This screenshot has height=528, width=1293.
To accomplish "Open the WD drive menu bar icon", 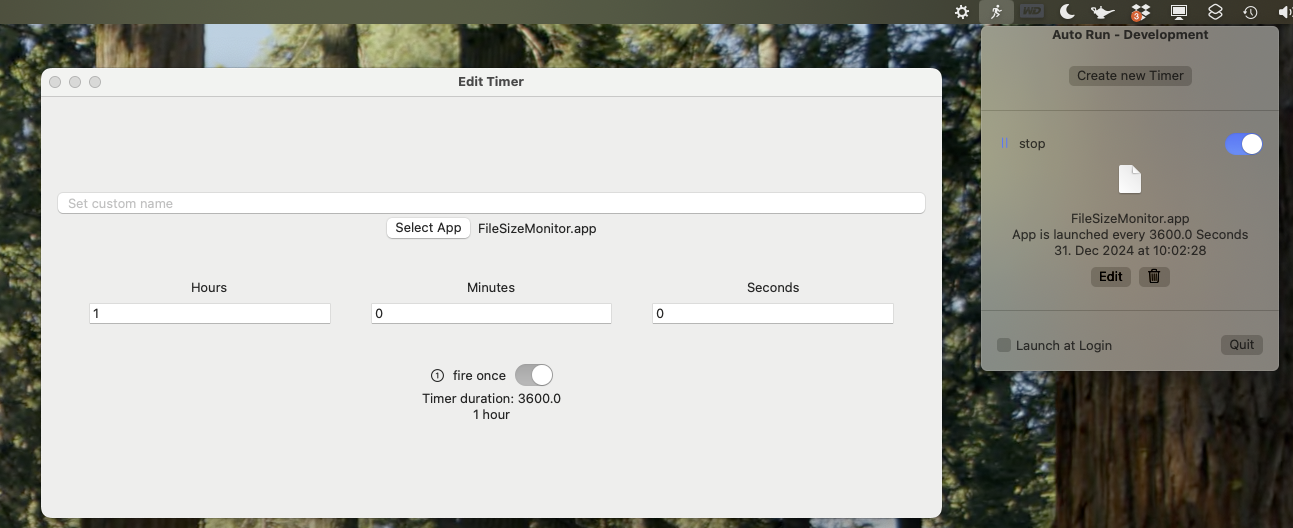I will tap(1032, 12).
